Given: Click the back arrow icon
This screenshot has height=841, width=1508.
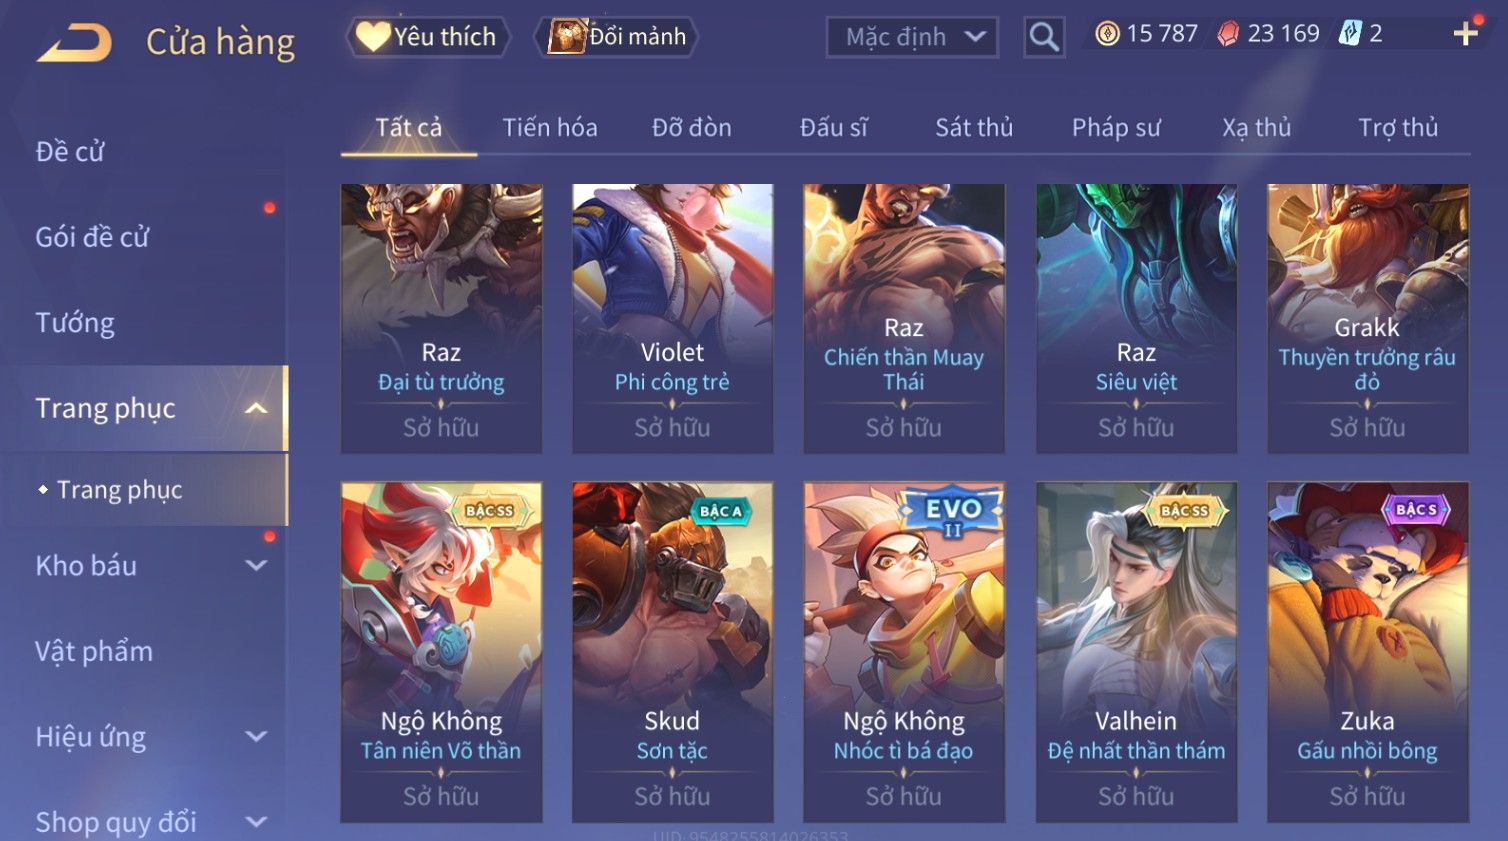Looking at the screenshot, I should point(74,42).
